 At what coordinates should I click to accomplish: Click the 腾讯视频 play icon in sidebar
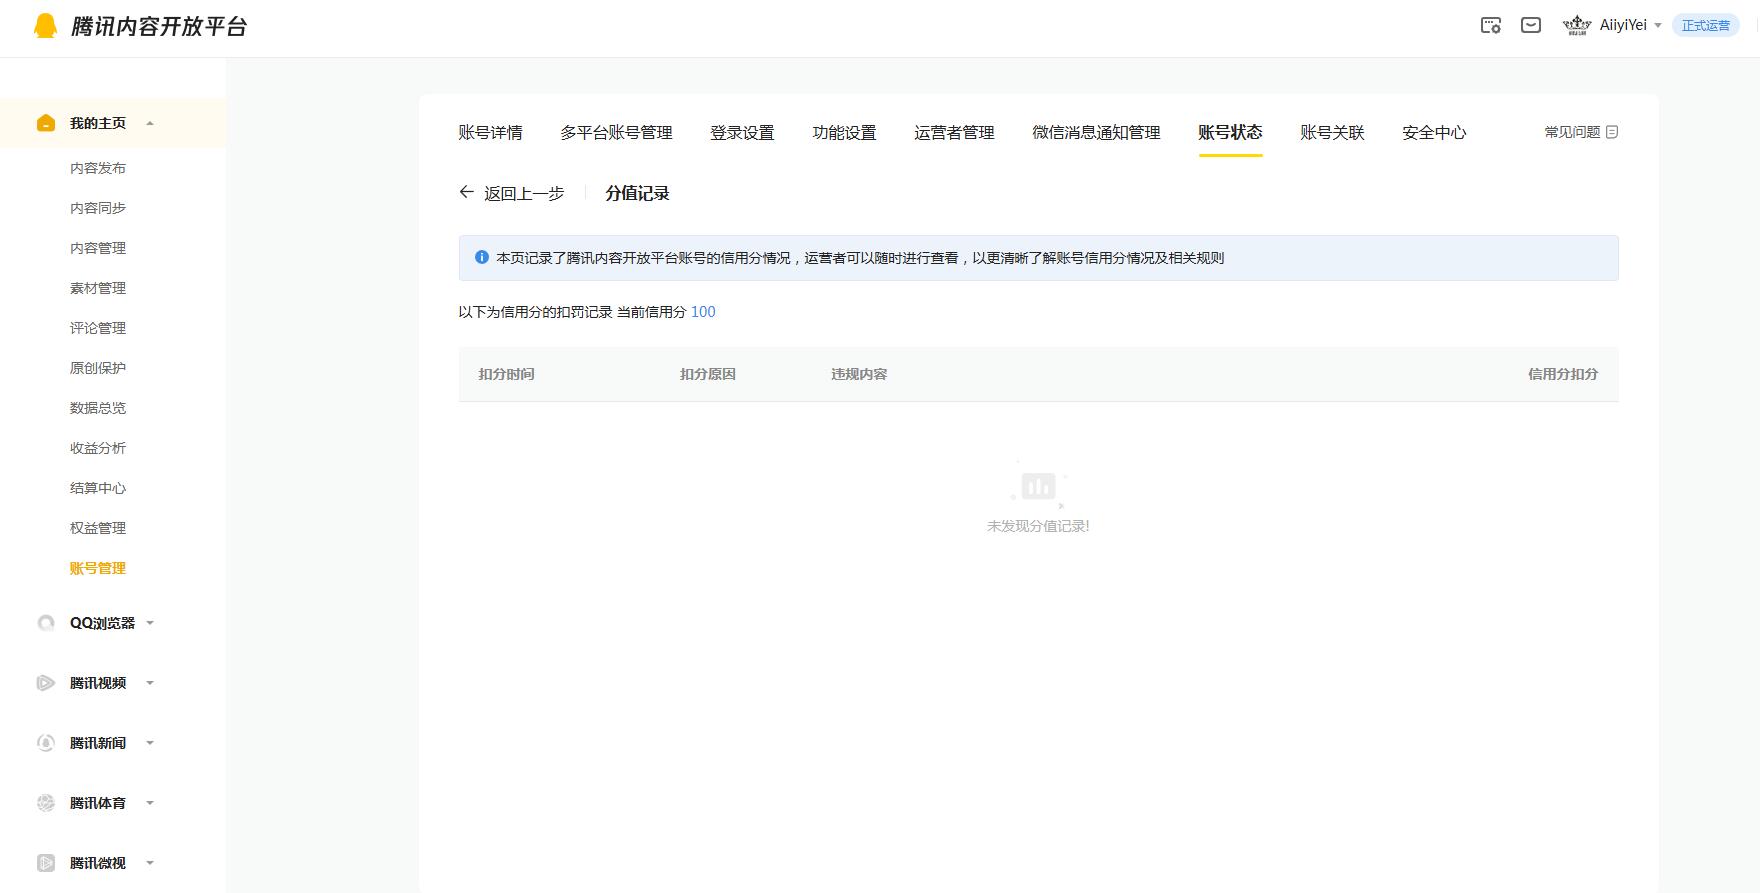[46, 683]
